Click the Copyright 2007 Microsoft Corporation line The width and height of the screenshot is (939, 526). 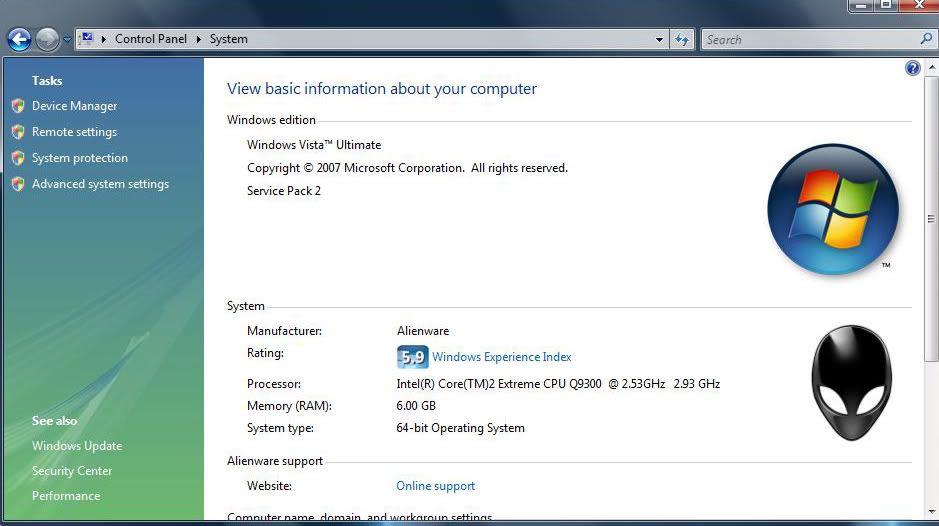tap(407, 168)
